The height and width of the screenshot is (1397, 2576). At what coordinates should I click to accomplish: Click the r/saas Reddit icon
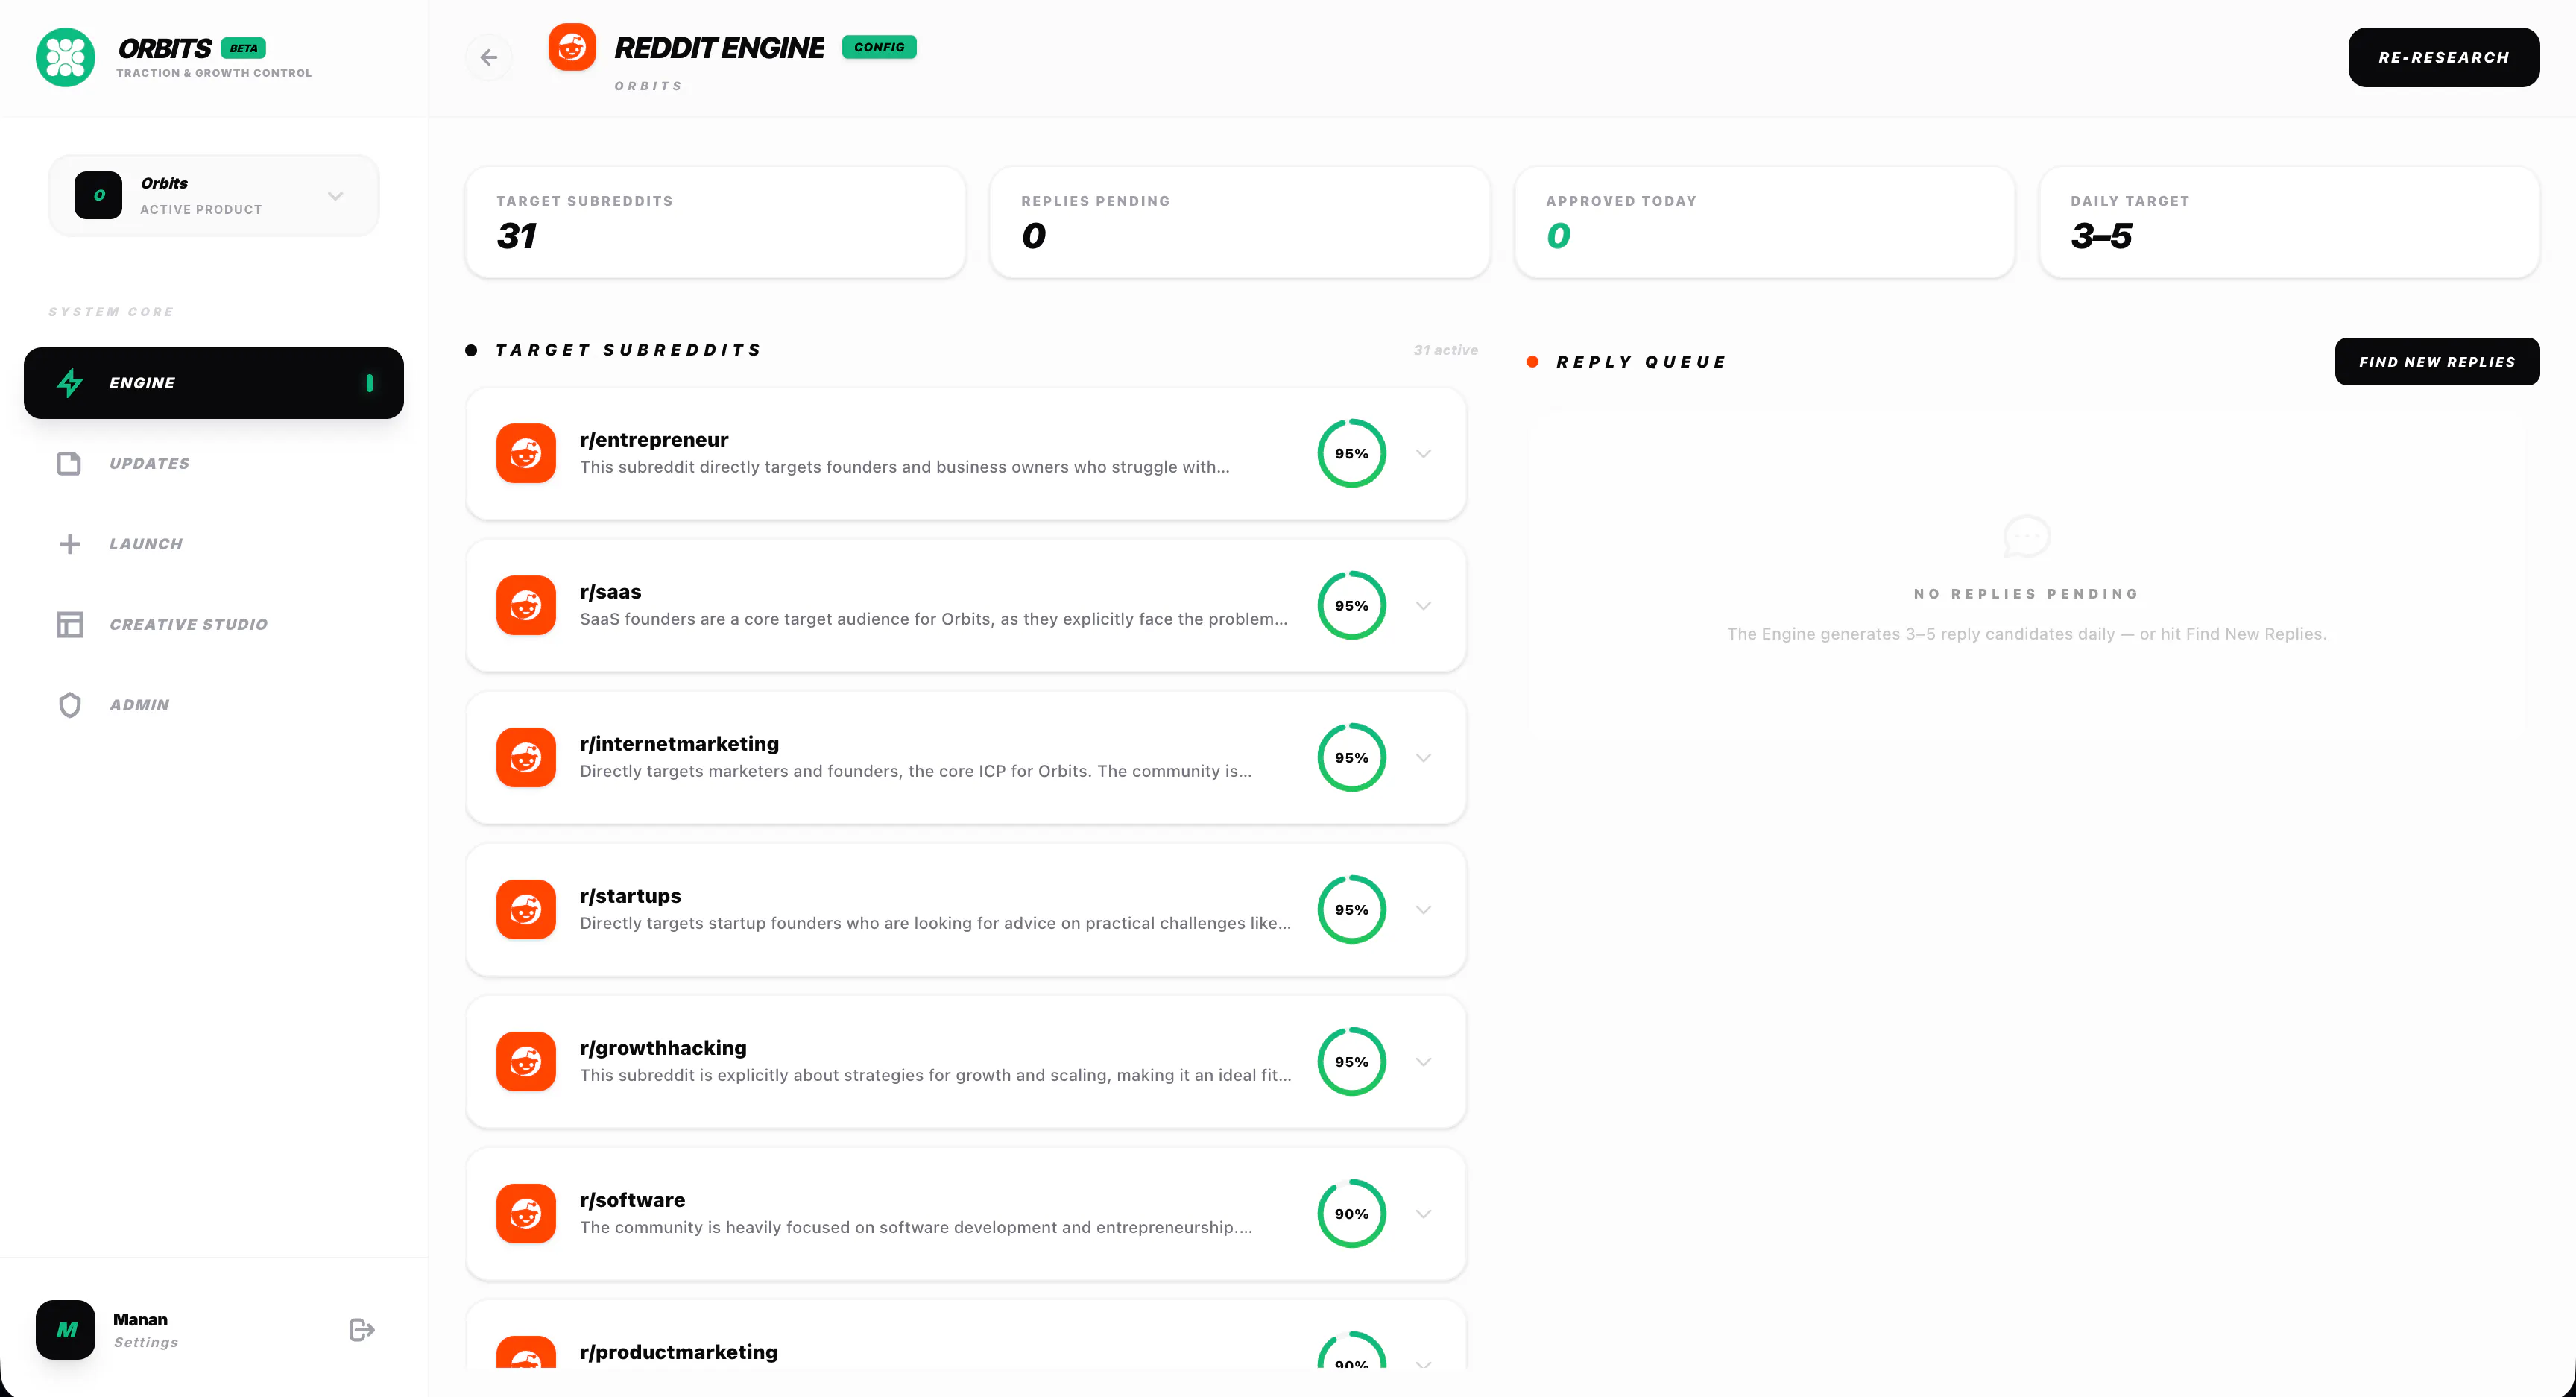526,605
